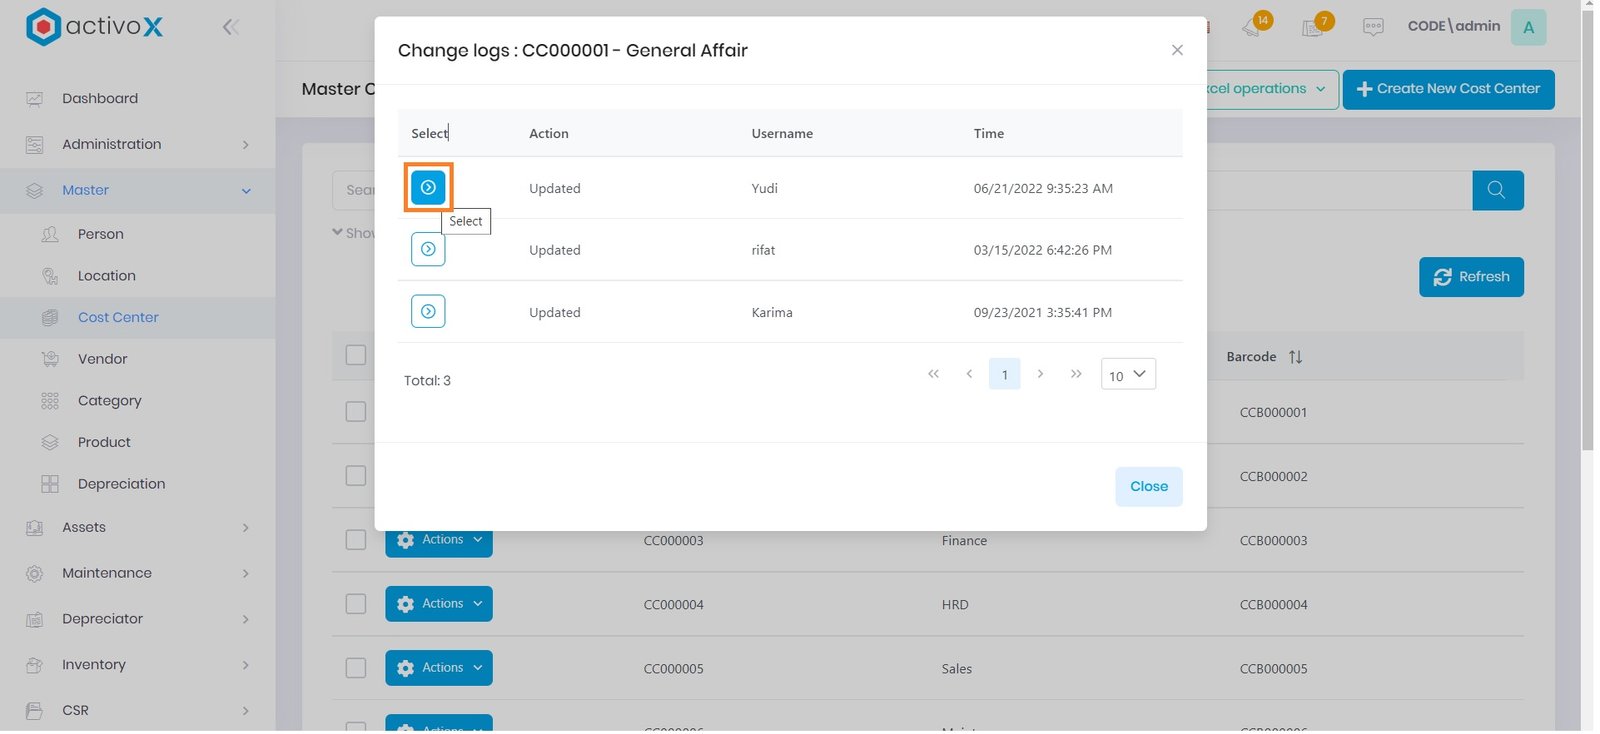This screenshot has width=1600, height=734.
Task: Collapse the sidebar with double-chevron icon
Action: pyautogui.click(x=231, y=27)
